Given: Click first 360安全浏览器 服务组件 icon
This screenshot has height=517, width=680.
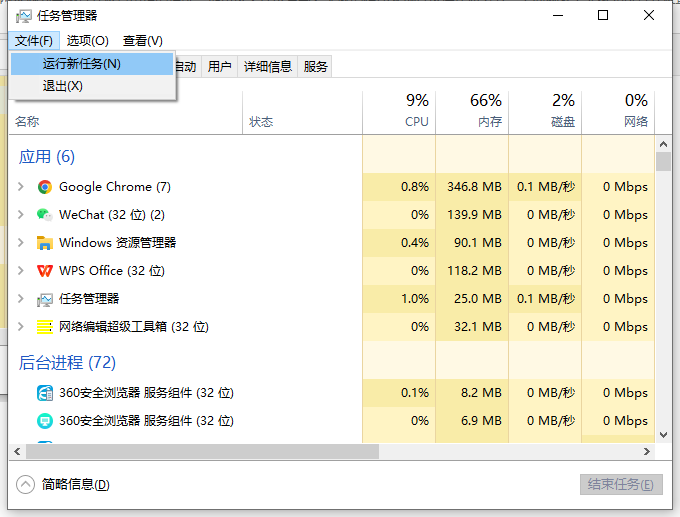Looking at the screenshot, I should pyautogui.click(x=44, y=393).
